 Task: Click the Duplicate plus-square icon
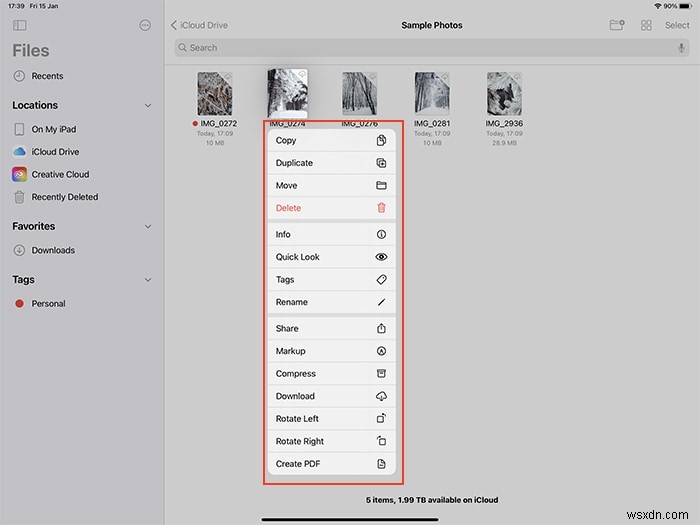pyautogui.click(x=381, y=163)
